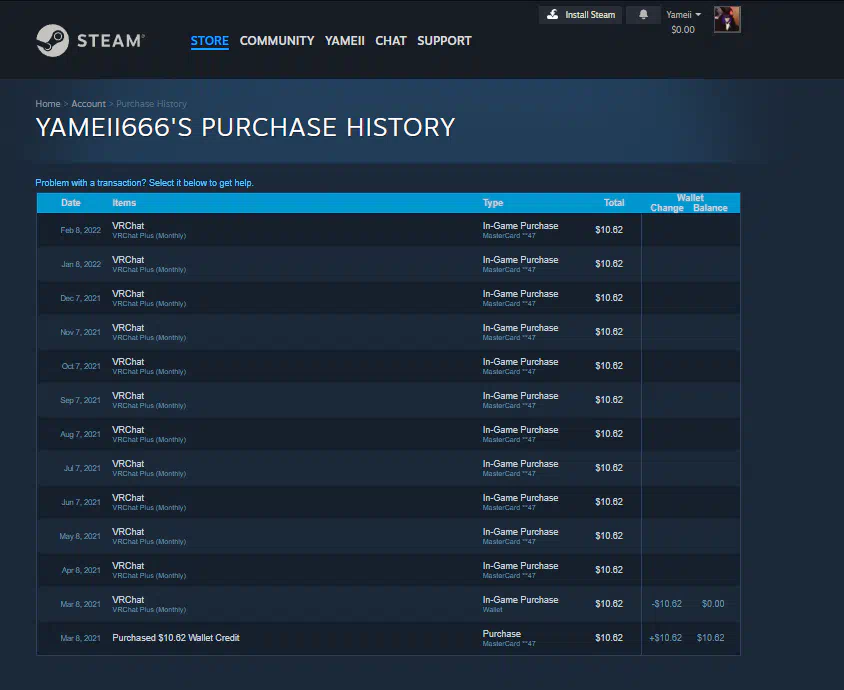Click the user avatar thumbnail
The width and height of the screenshot is (844, 690).
(x=727, y=19)
